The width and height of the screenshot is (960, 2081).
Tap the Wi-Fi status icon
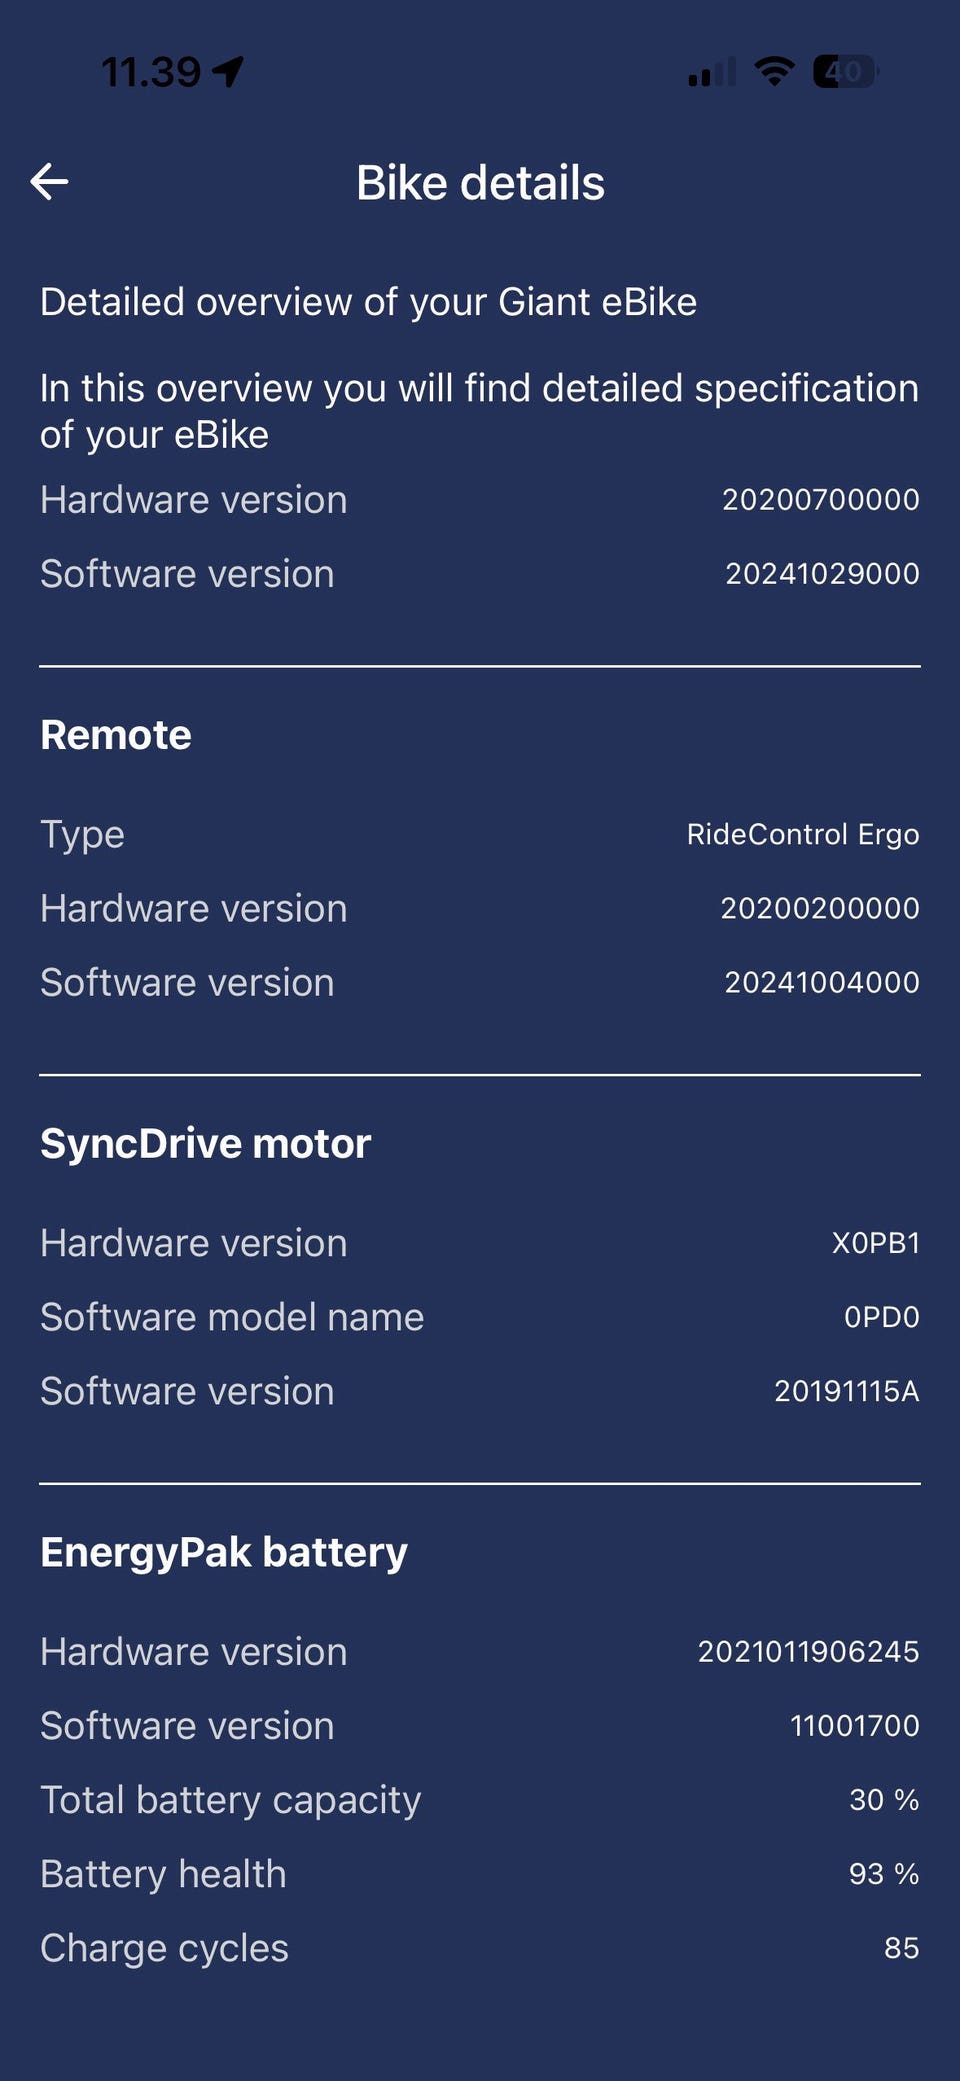coord(774,71)
